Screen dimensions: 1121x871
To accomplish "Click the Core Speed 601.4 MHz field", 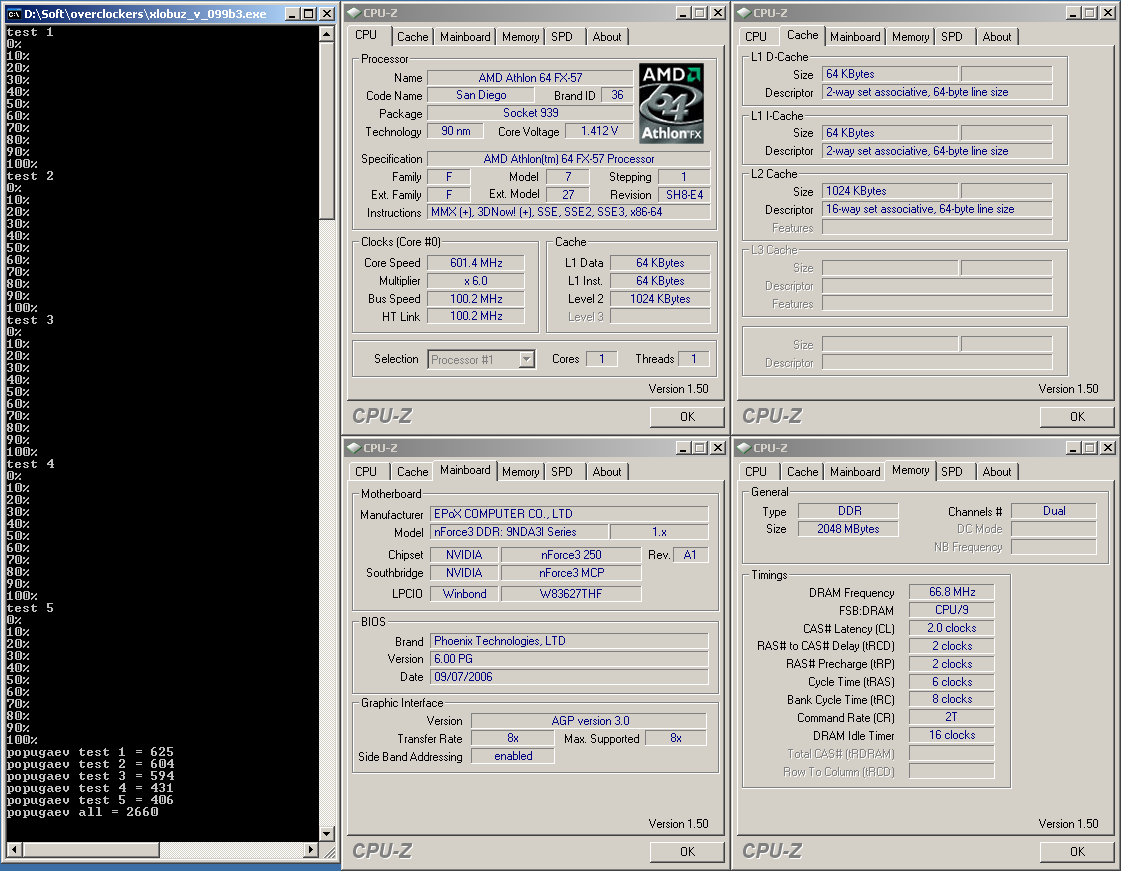I will click(x=476, y=263).
